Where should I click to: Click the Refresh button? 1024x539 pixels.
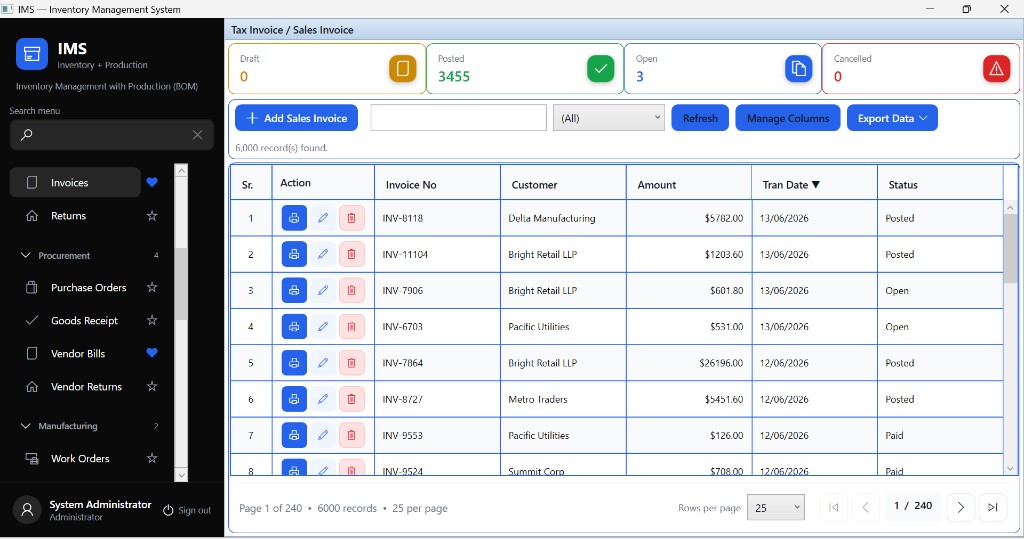tap(700, 118)
